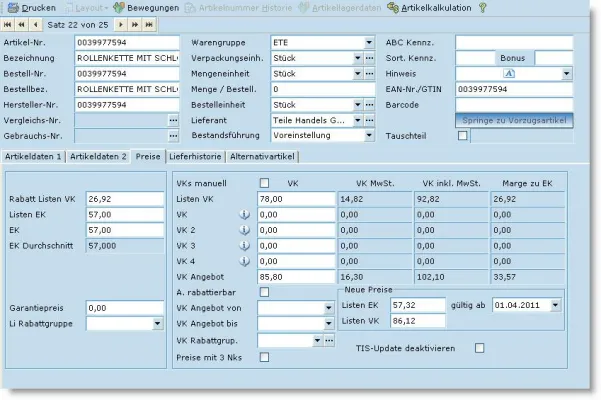
Task: Click the info icon beside VK 4
Action: click(243, 261)
